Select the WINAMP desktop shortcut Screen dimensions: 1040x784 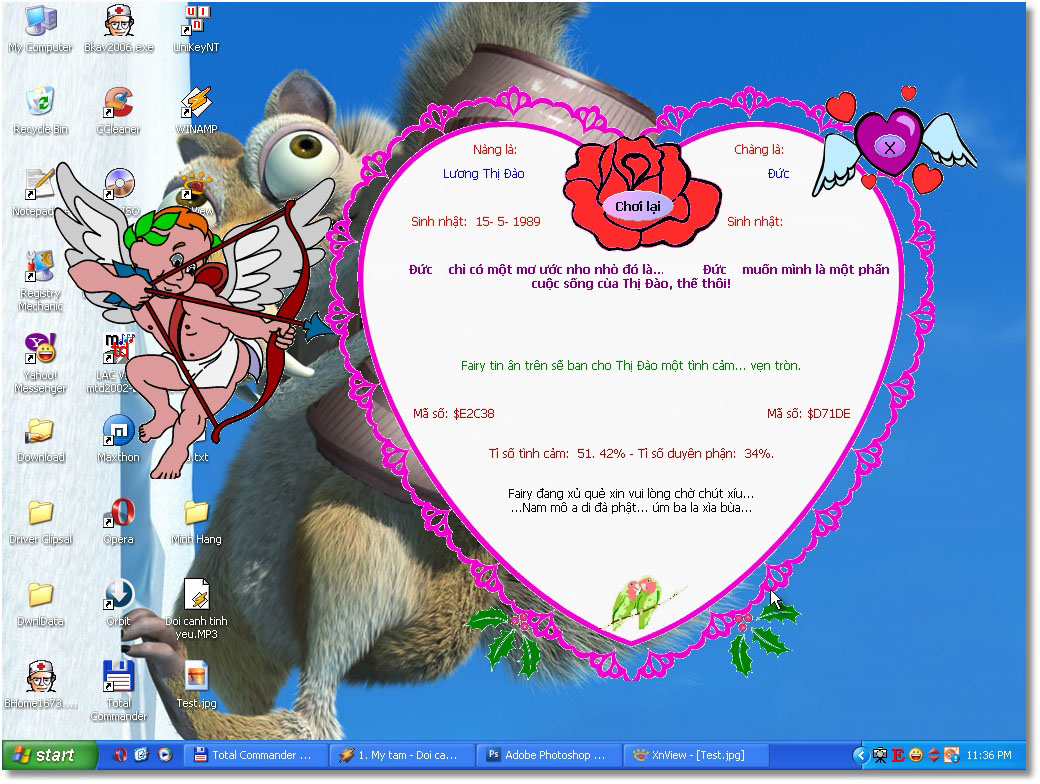[196, 111]
